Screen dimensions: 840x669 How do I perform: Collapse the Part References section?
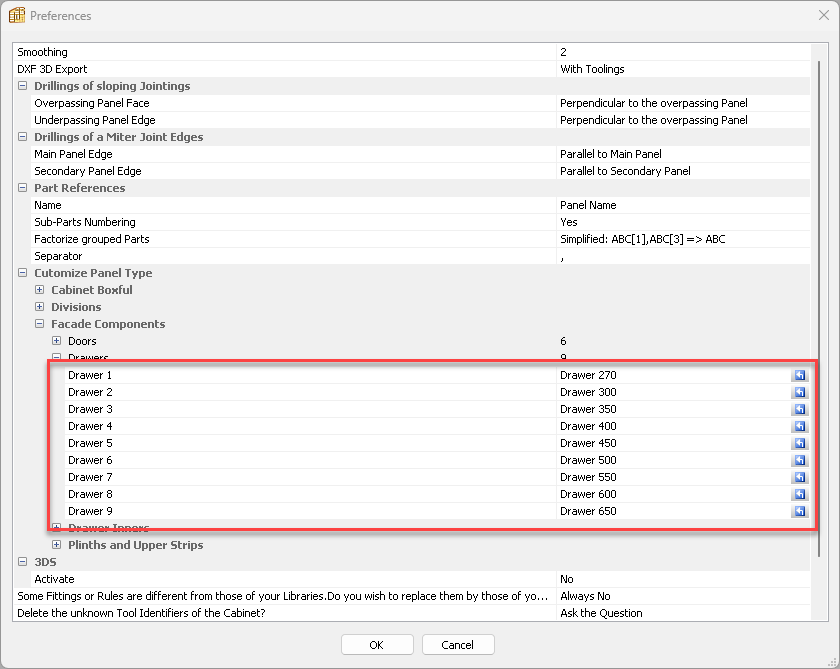tap(23, 188)
